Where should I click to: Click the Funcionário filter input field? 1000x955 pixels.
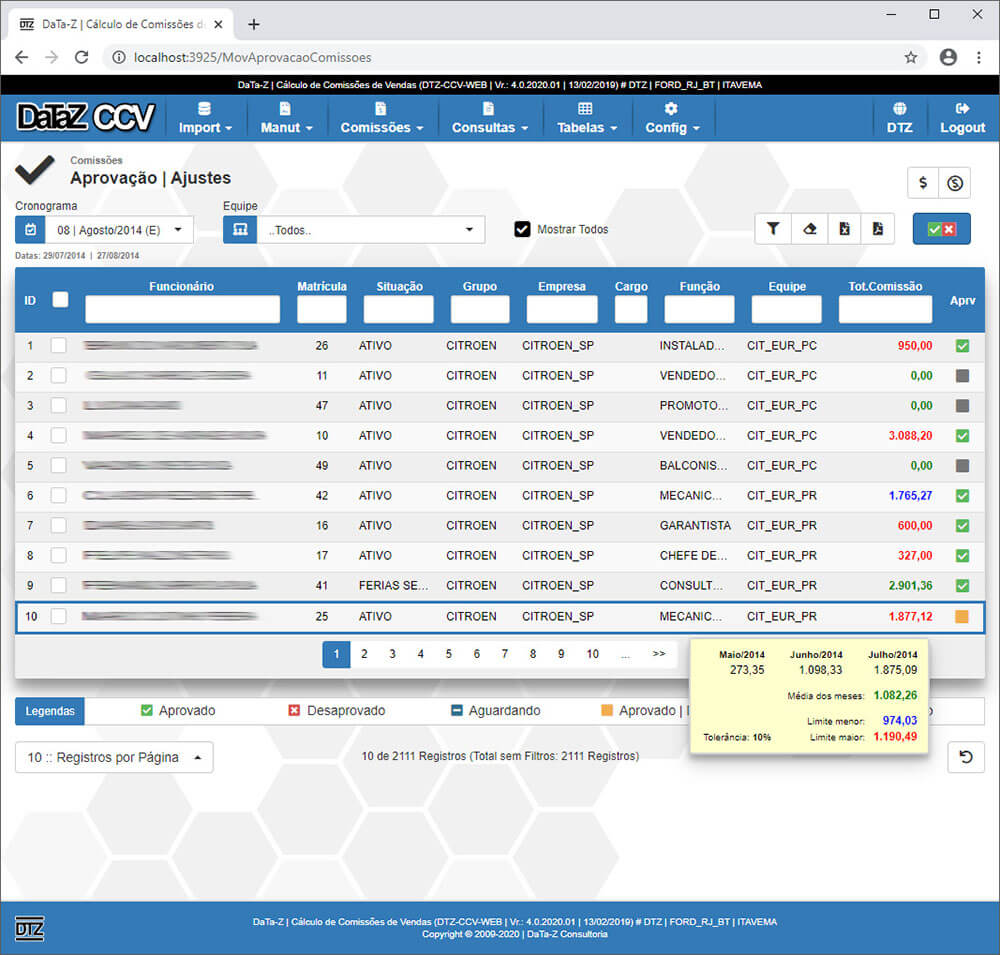click(x=182, y=310)
